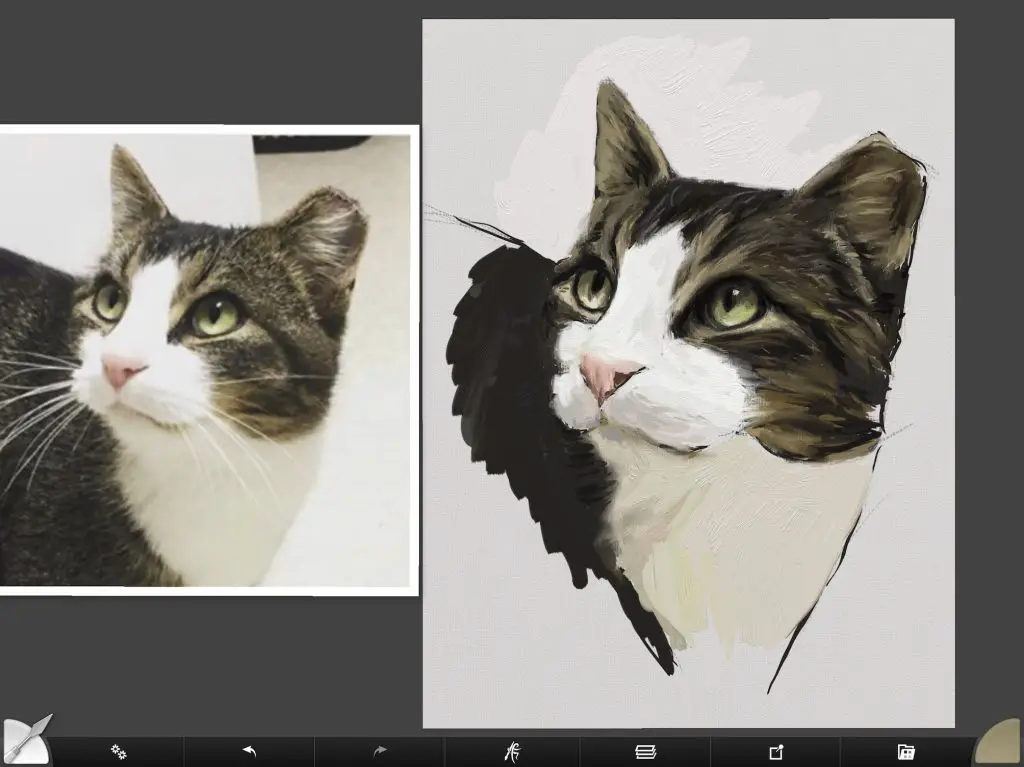Open the tool picker with palette knife

click(26, 741)
